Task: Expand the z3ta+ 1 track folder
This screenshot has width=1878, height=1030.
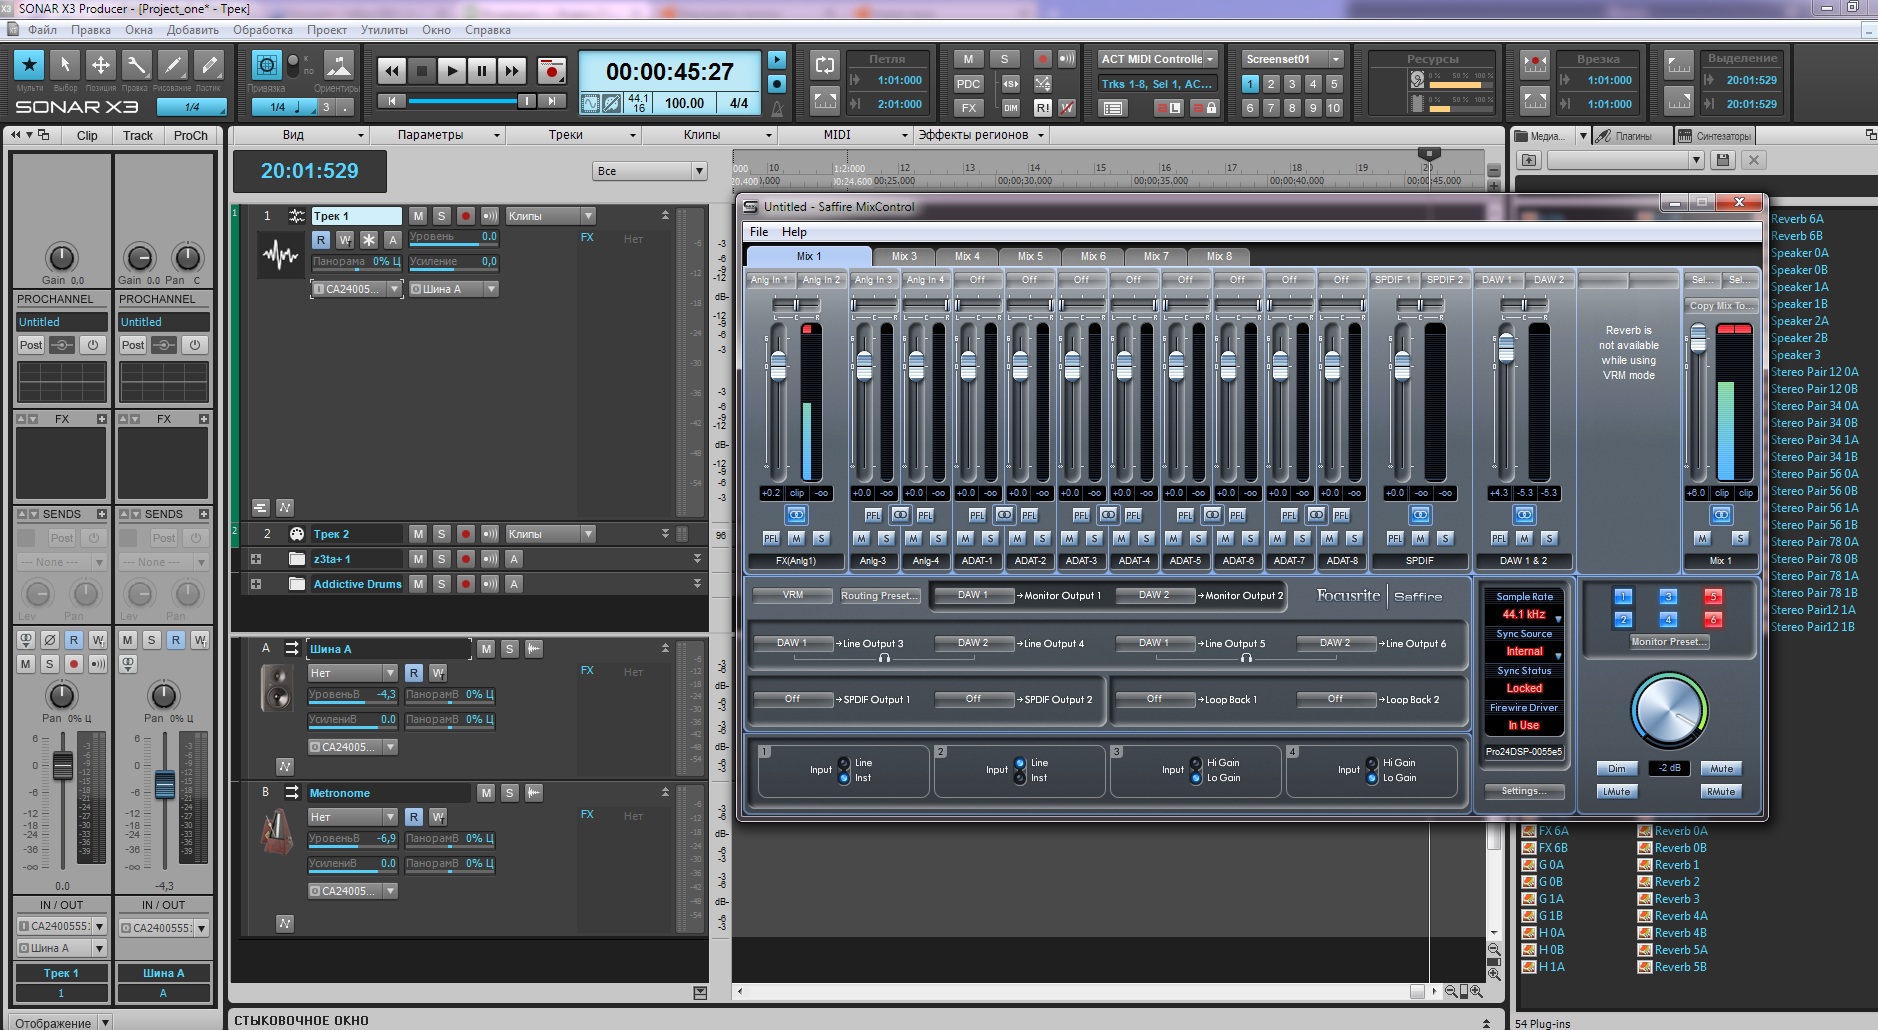Action: (256, 559)
